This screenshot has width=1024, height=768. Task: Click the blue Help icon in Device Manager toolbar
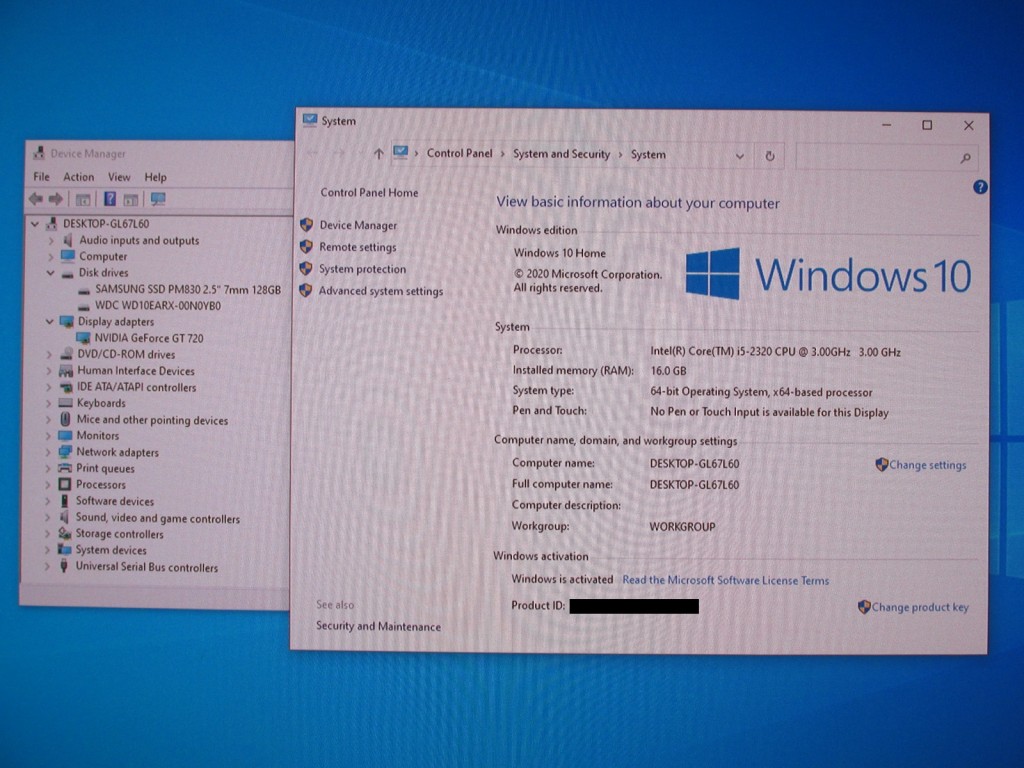[x=110, y=199]
